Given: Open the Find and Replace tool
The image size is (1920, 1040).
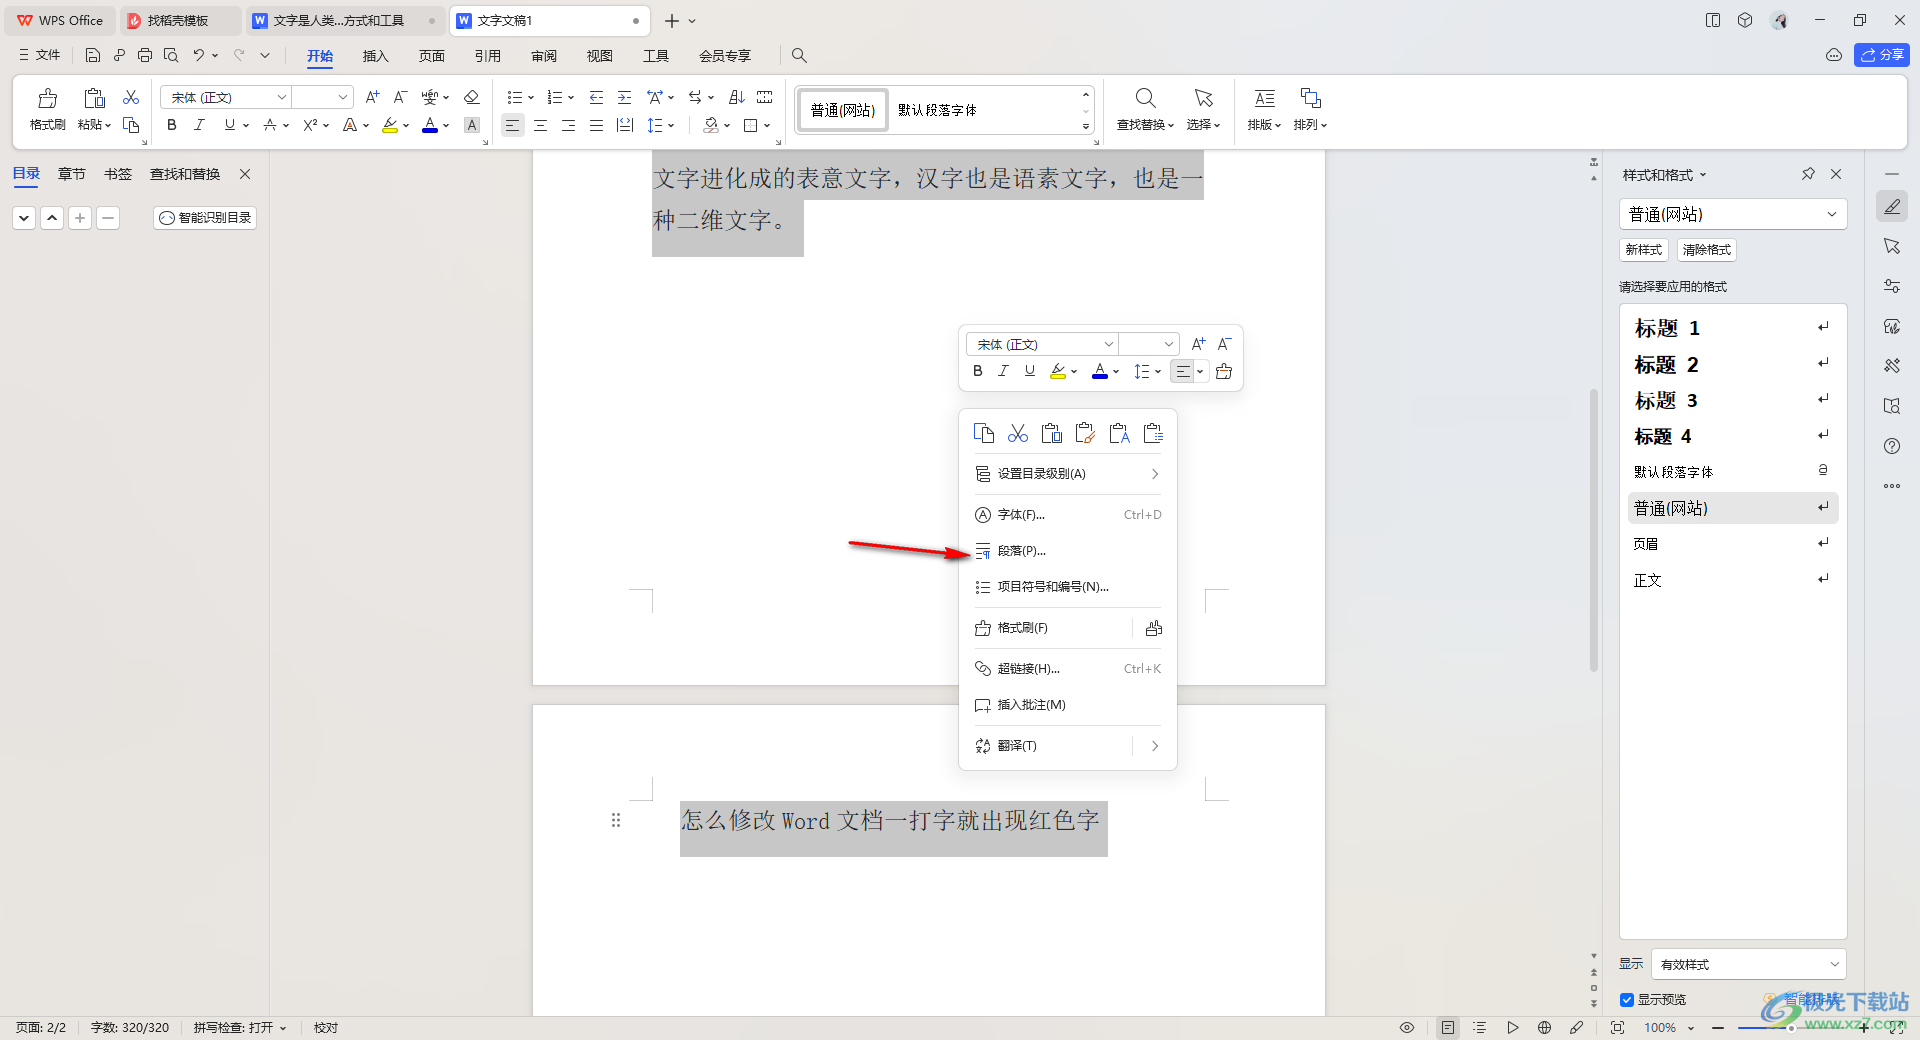Looking at the screenshot, I should pos(1145,108).
